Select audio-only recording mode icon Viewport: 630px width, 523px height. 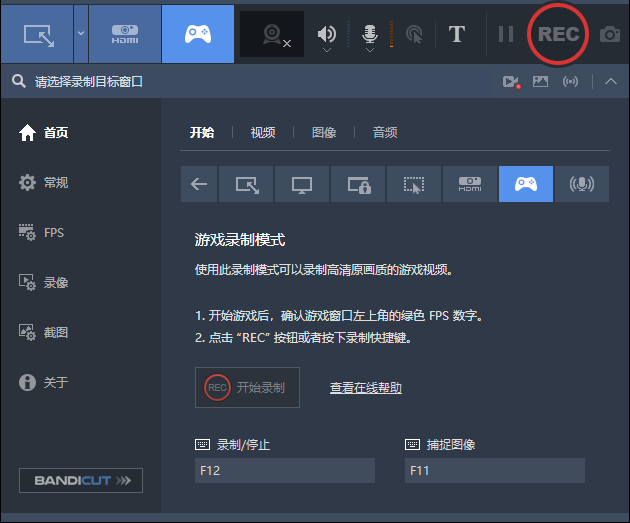point(582,184)
